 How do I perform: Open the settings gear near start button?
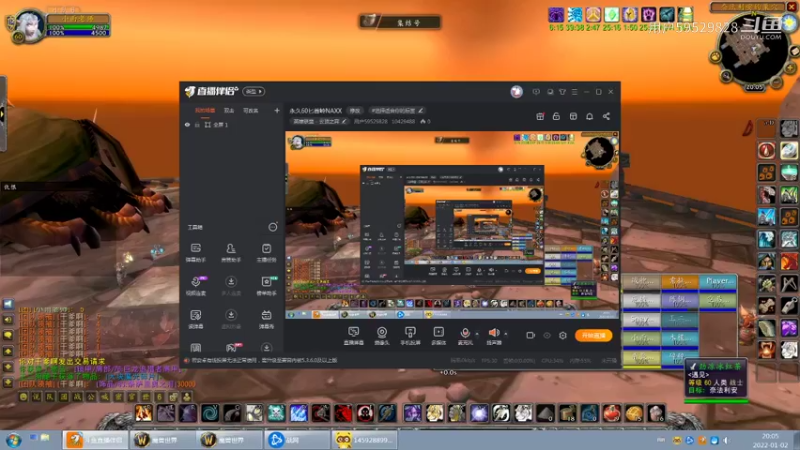(563, 335)
